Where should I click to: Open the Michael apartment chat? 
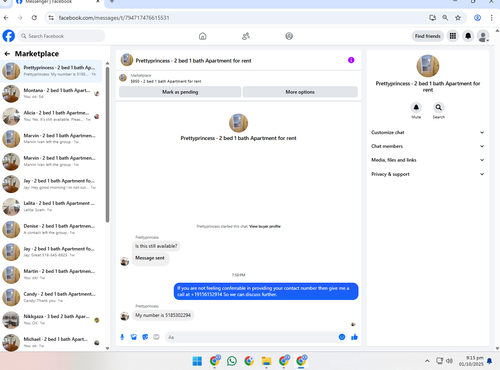(51, 342)
